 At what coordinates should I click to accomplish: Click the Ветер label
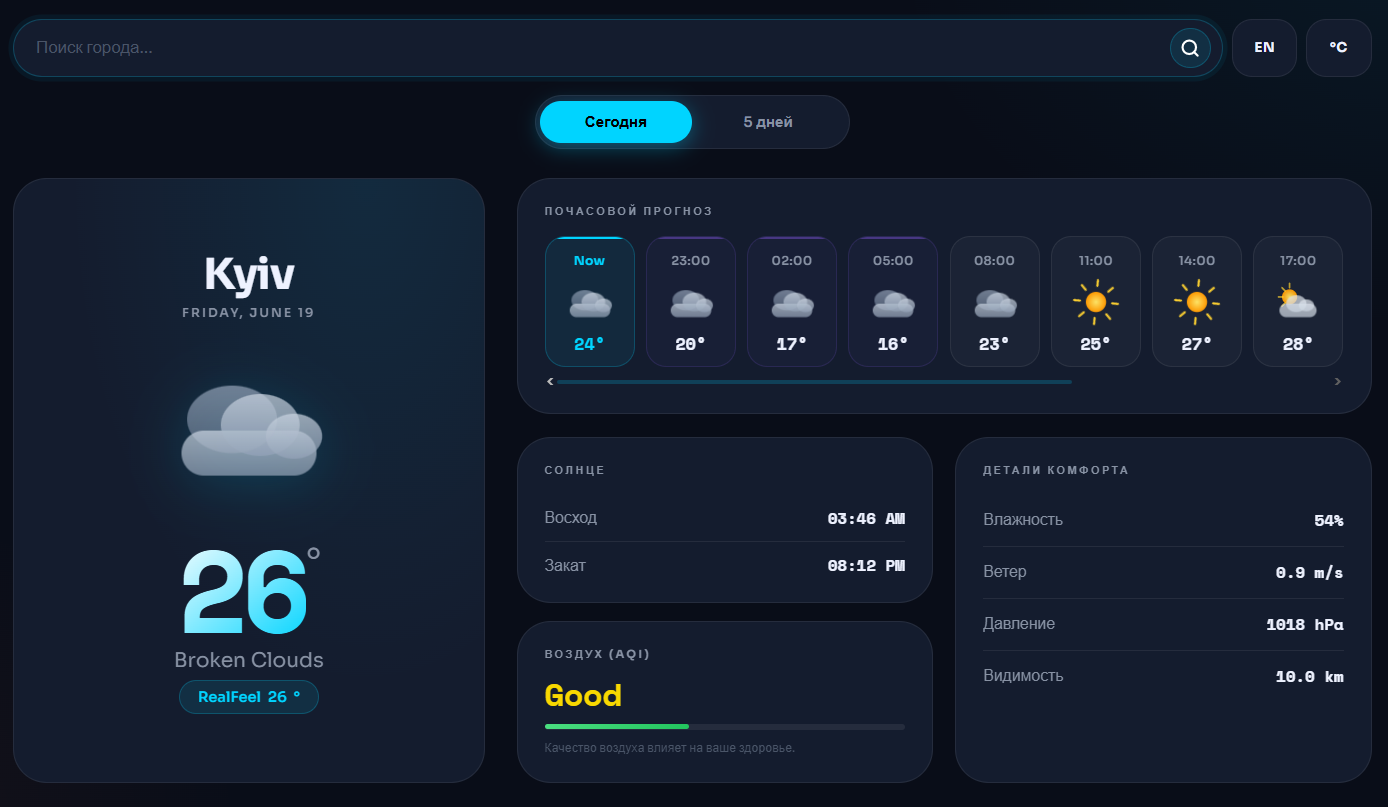click(x=1005, y=572)
